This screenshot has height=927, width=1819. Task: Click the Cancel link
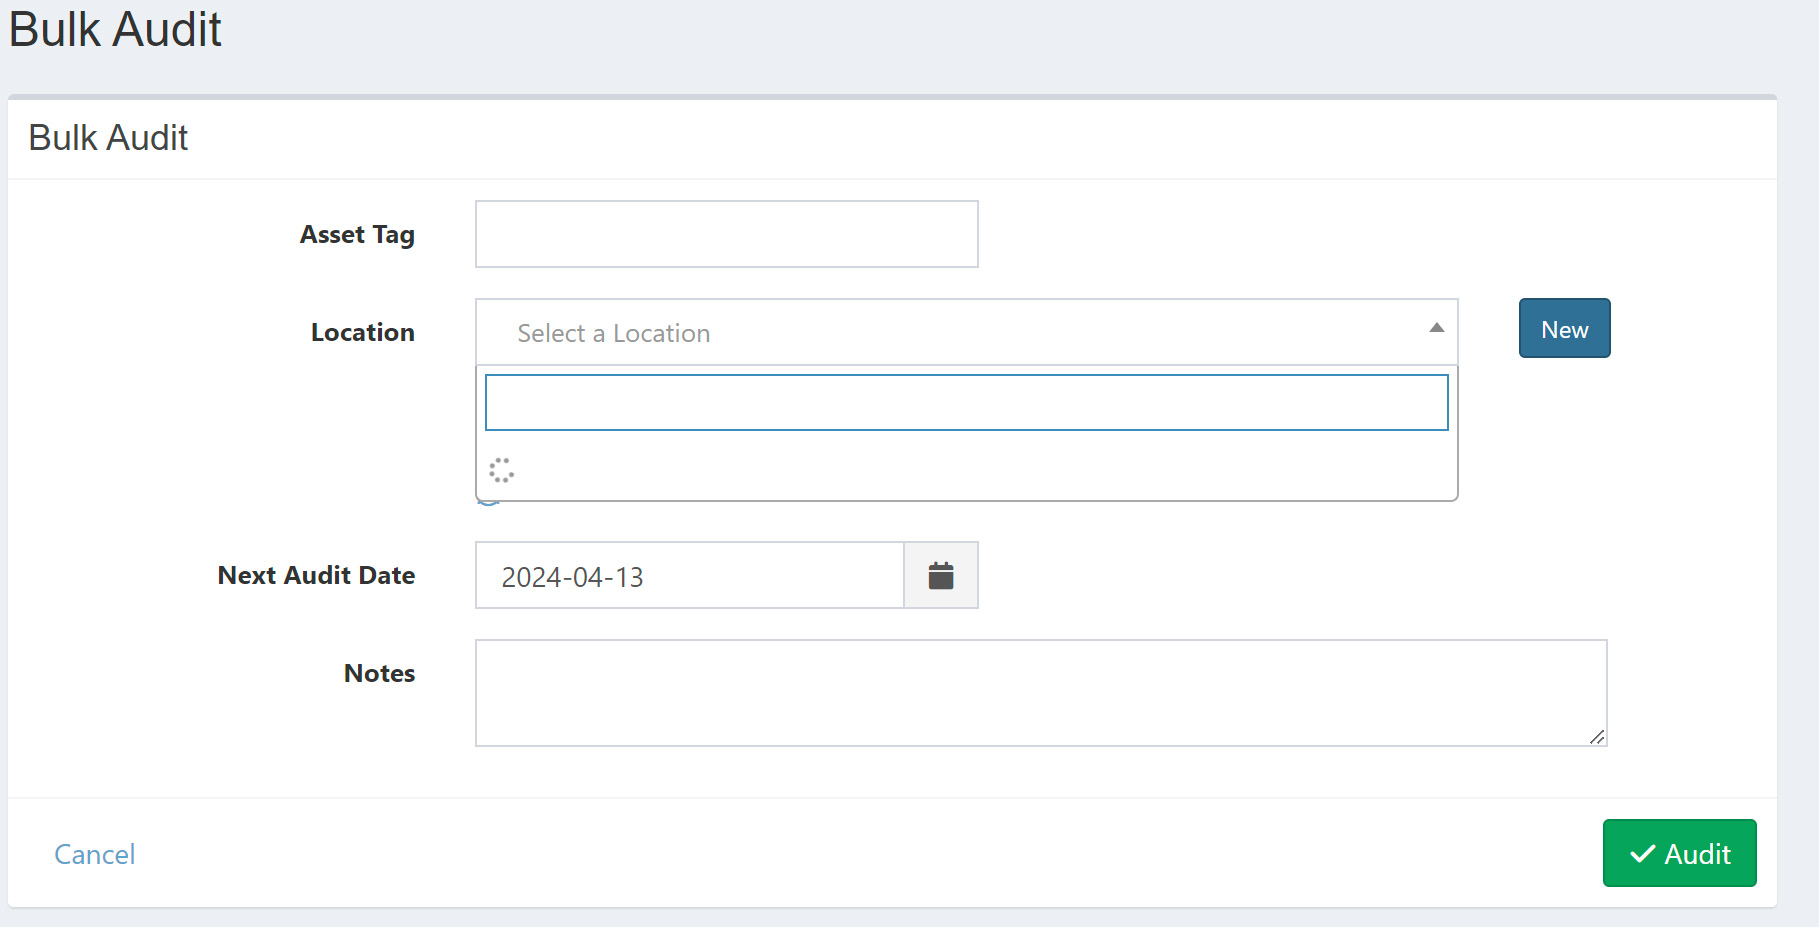(94, 853)
